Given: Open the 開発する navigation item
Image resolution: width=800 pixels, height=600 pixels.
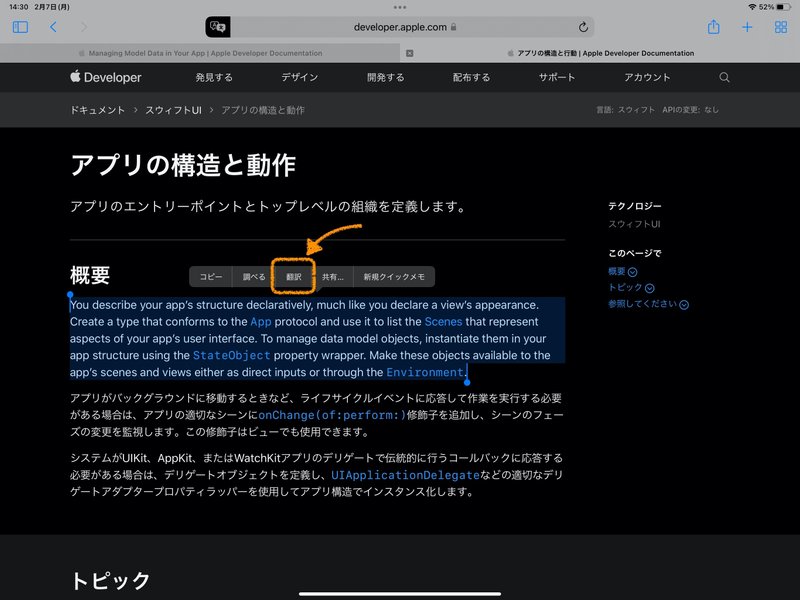Looking at the screenshot, I should [386, 78].
